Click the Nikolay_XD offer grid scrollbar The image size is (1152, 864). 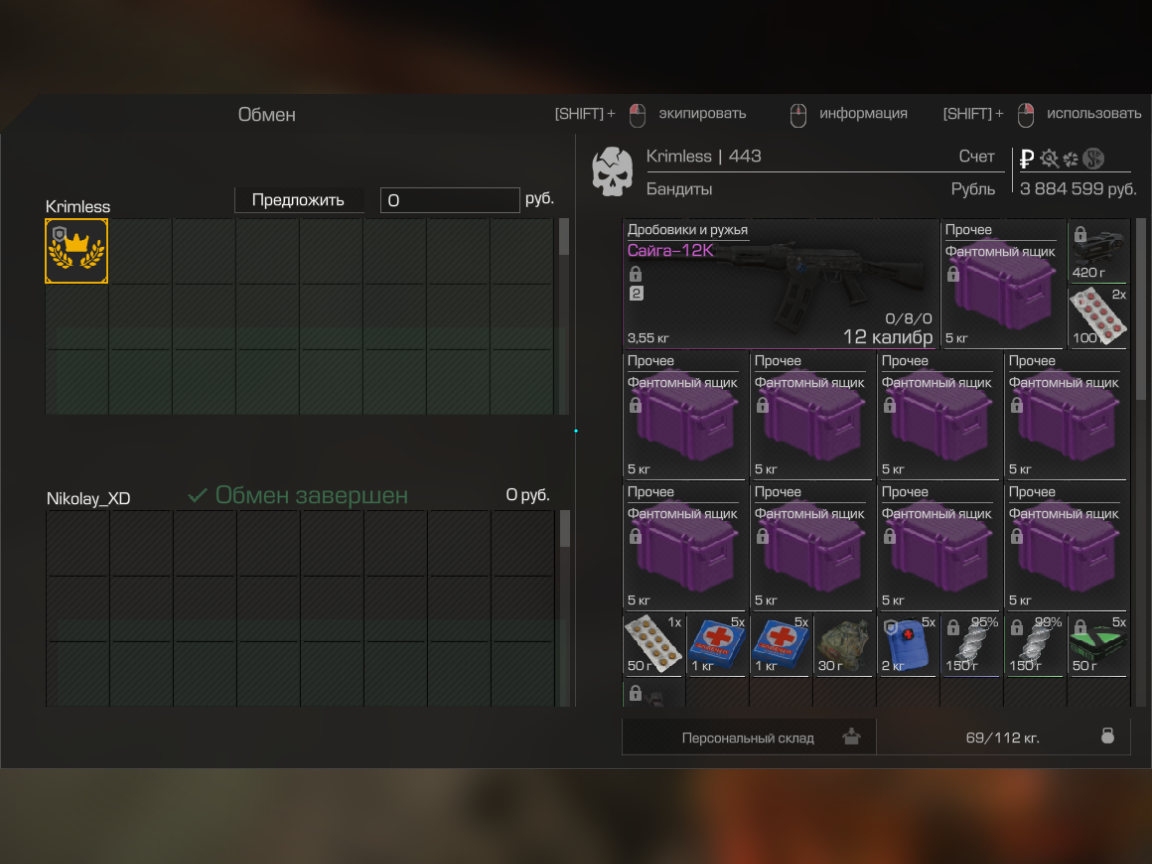pos(564,529)
